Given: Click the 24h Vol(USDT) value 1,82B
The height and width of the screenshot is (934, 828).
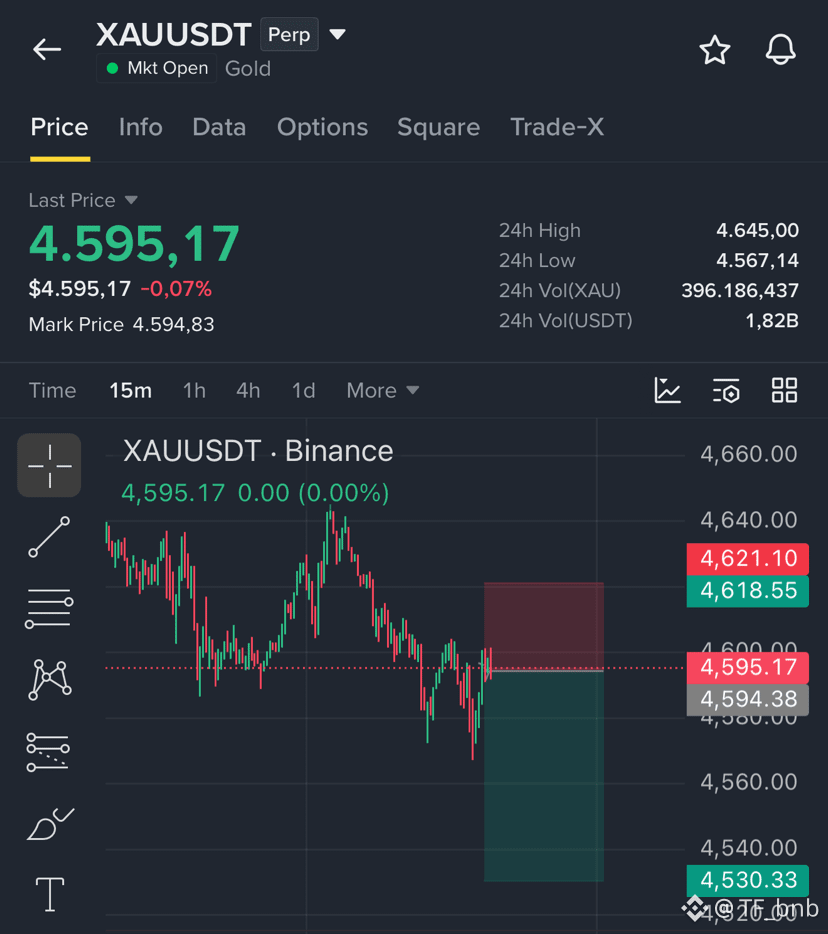Looking at the screenshot, I should [x=772, y=321].
